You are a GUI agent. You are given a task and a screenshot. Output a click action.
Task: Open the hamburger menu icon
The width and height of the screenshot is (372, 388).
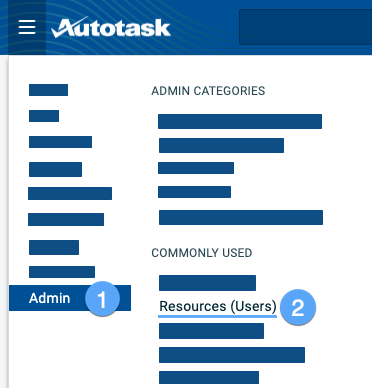pyautogui.click(x=27, y=27)
